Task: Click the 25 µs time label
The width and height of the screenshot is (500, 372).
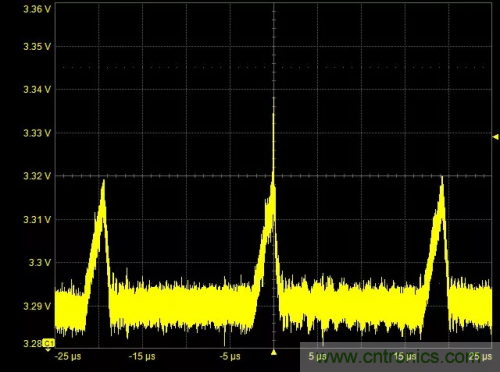Action: 480,356
